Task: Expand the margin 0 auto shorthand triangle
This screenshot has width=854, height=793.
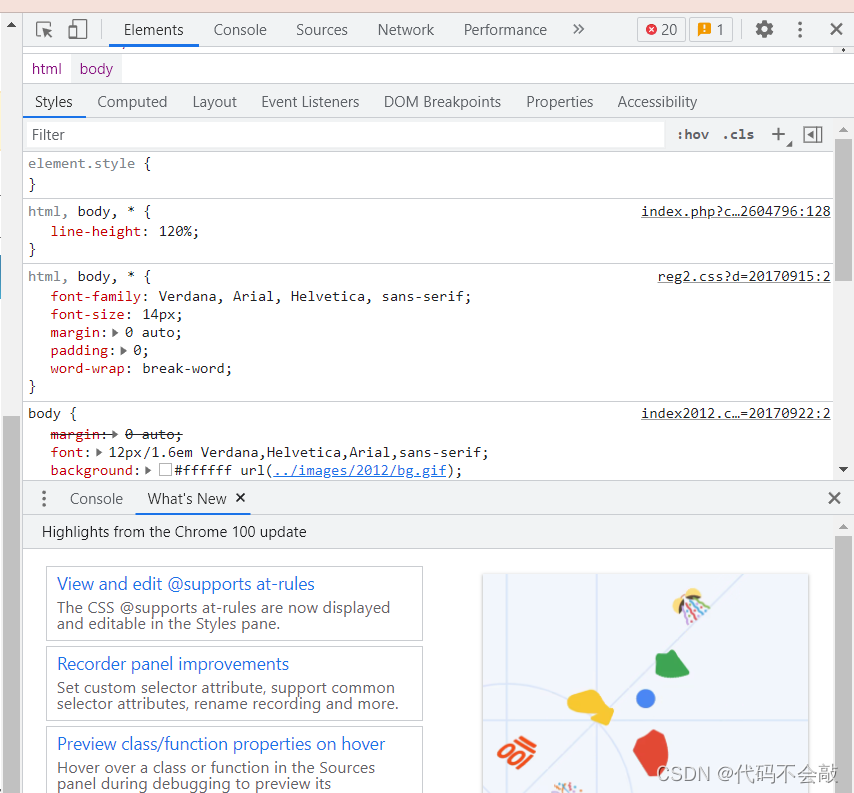Action: click(x=115, y=333)
